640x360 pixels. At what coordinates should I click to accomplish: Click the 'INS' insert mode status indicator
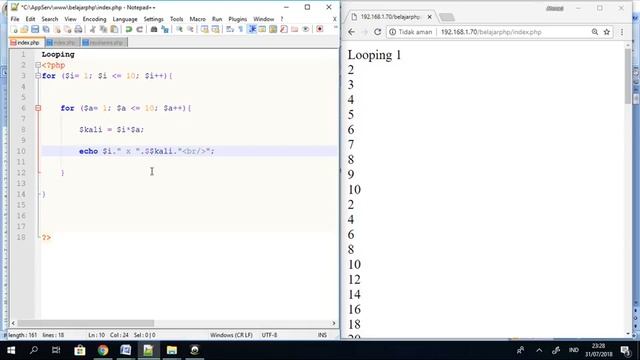[x=322, y=335]
